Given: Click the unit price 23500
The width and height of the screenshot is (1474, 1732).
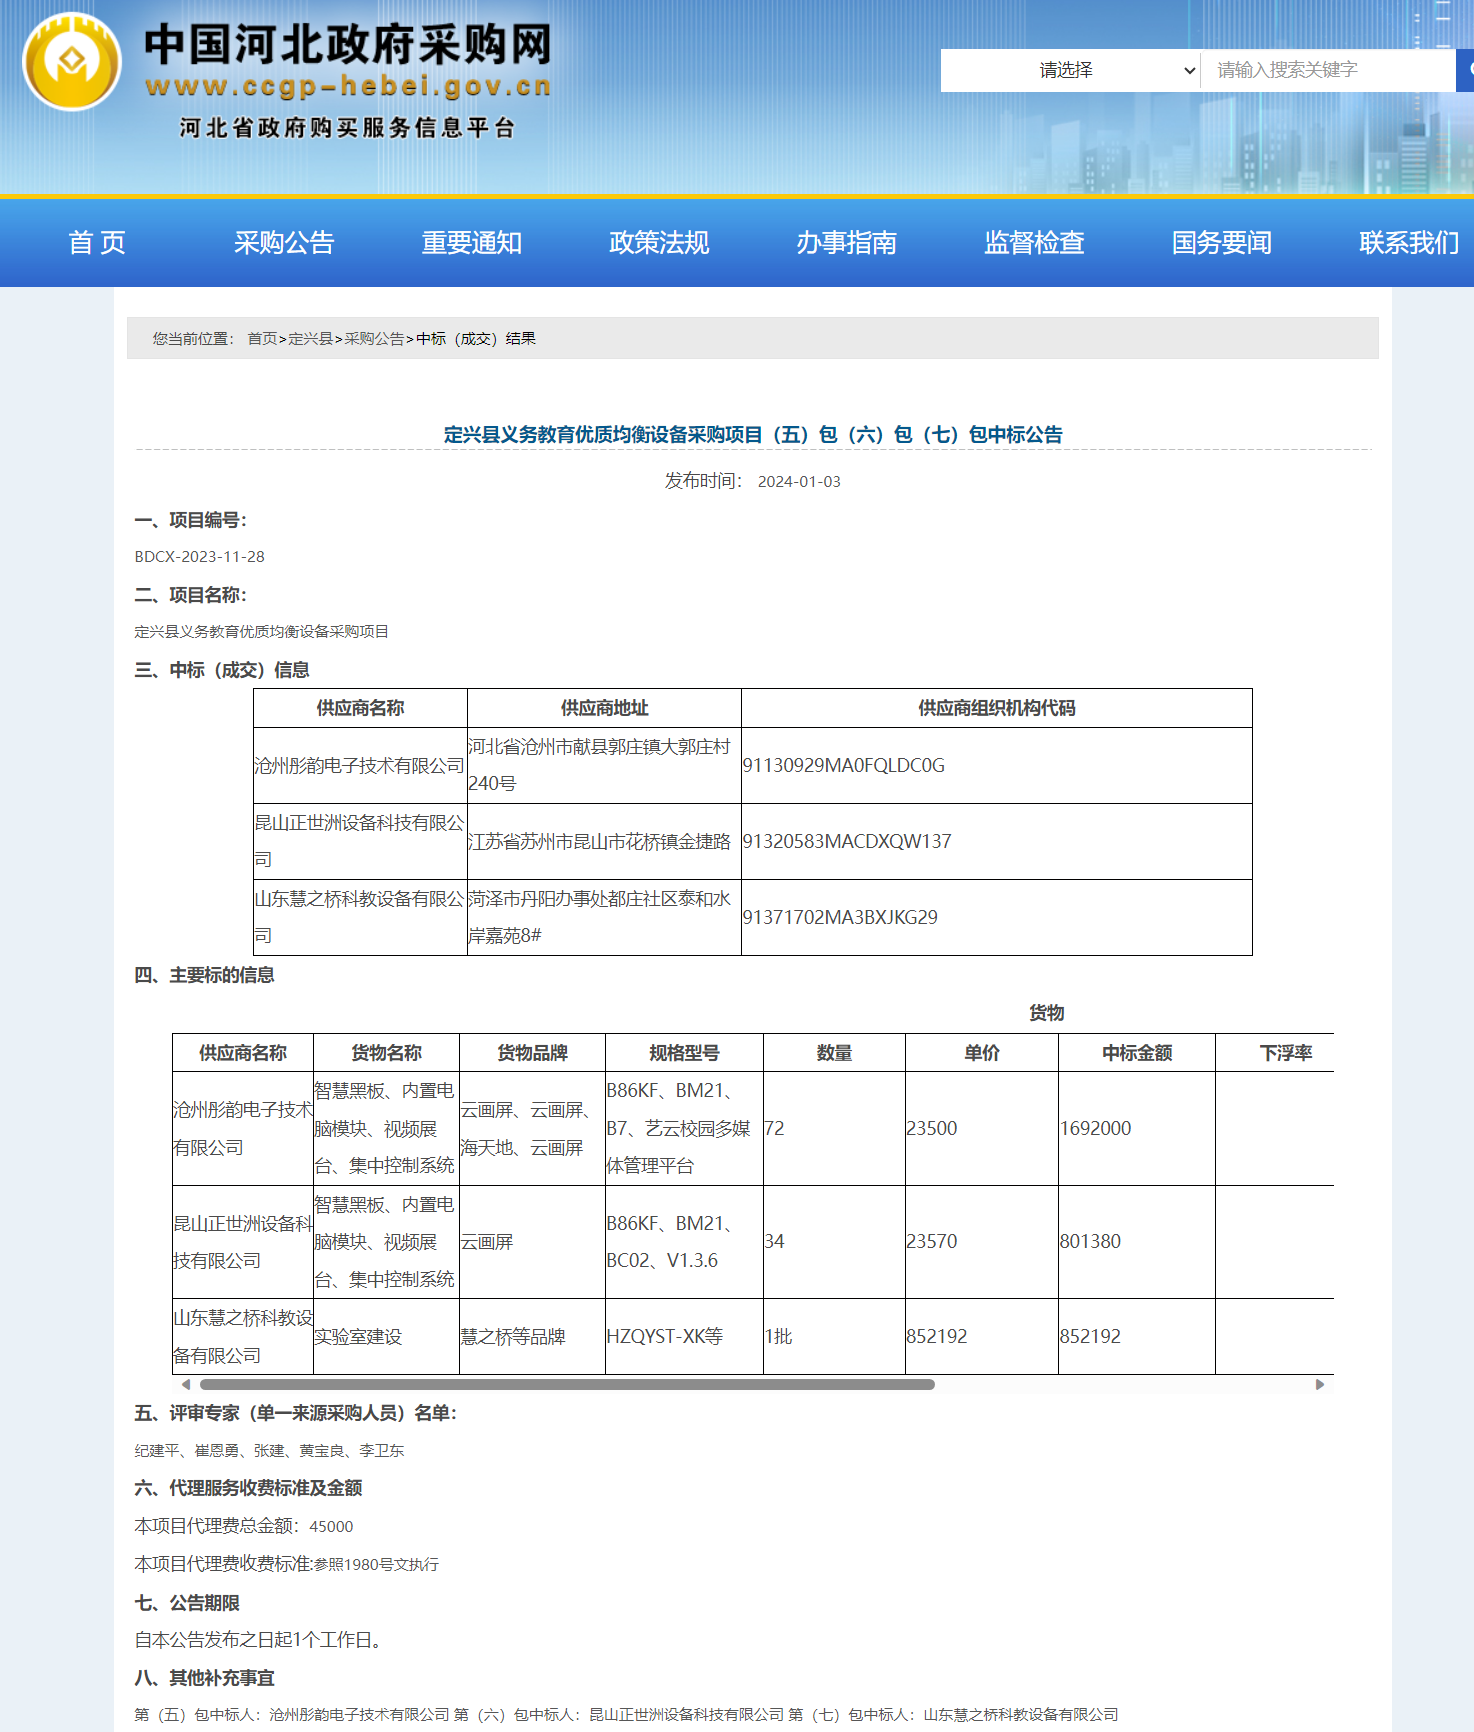Looking at the screenshot, I should click(x=932, y=1129).
